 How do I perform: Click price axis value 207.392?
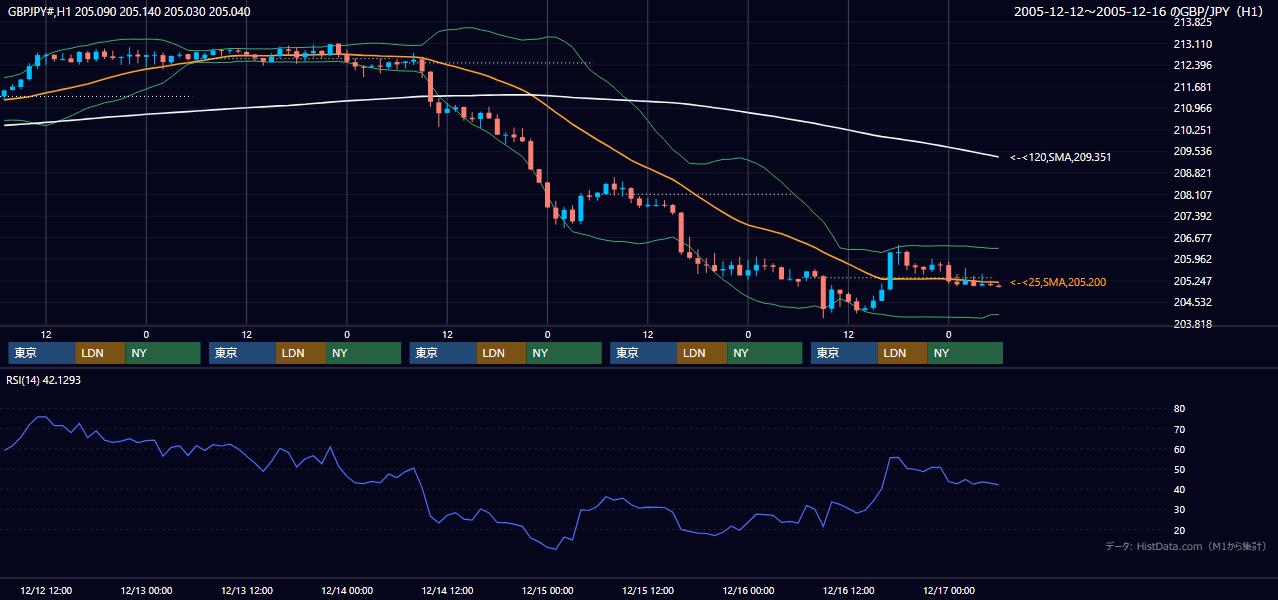(x=1192, y=216)
